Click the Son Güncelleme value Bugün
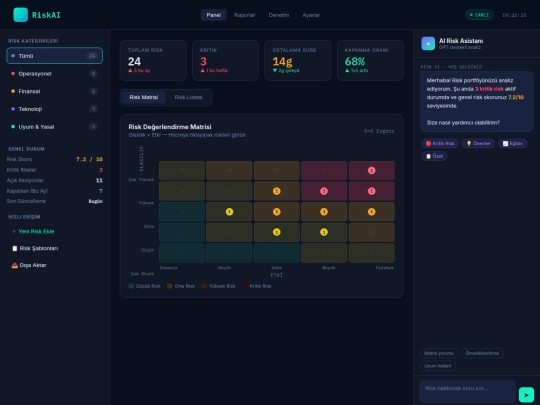Image resolution: width=540 pixels, height=405 pixels. (96, 201)
